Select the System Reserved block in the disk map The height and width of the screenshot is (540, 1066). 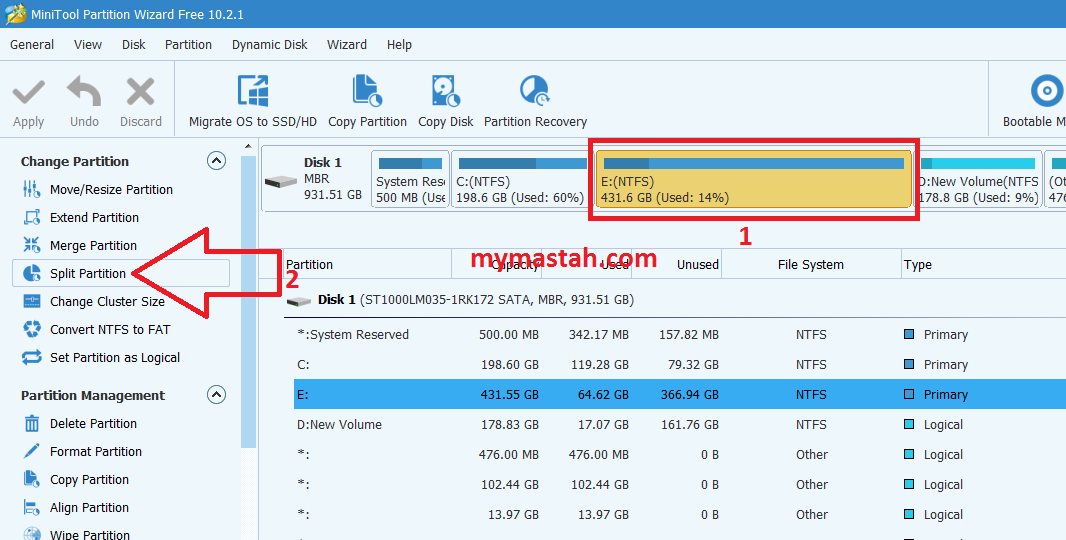(411, 179)
